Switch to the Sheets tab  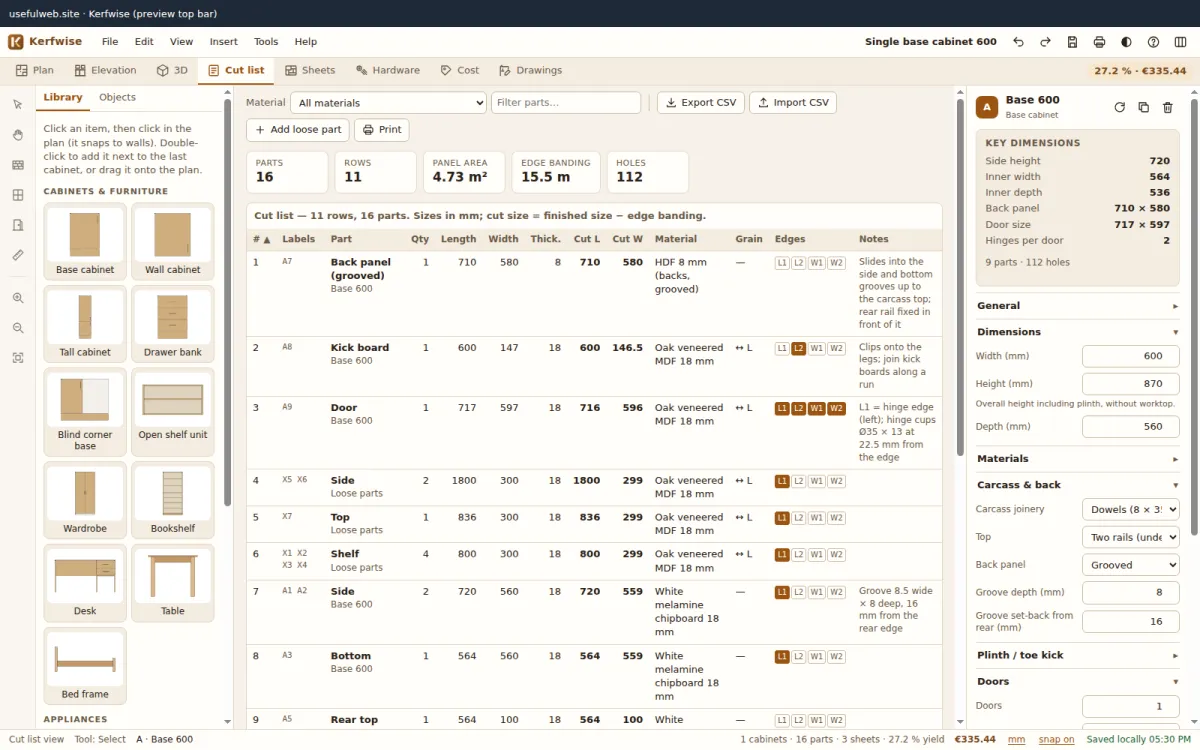tap(310, 71)
